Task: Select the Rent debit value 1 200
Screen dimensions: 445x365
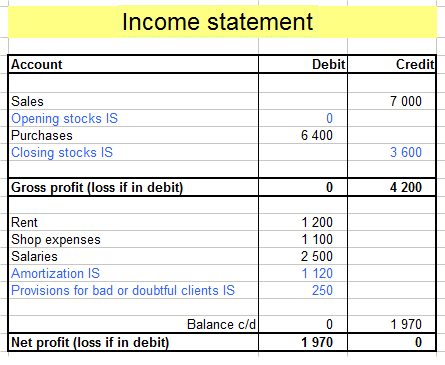Action: tap(303, 222)
